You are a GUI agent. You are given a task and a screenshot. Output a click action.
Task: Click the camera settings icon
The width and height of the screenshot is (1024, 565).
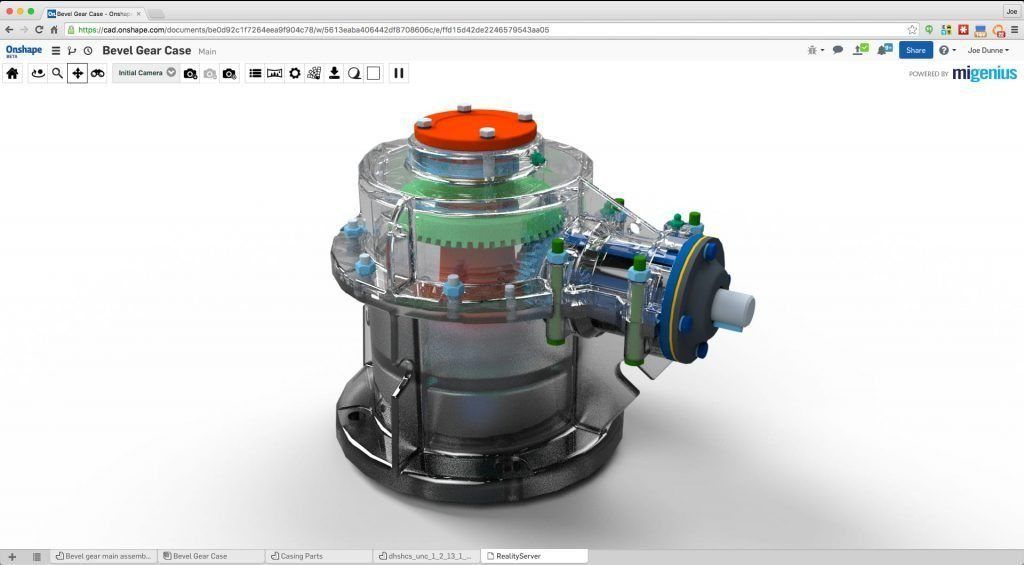229,73
